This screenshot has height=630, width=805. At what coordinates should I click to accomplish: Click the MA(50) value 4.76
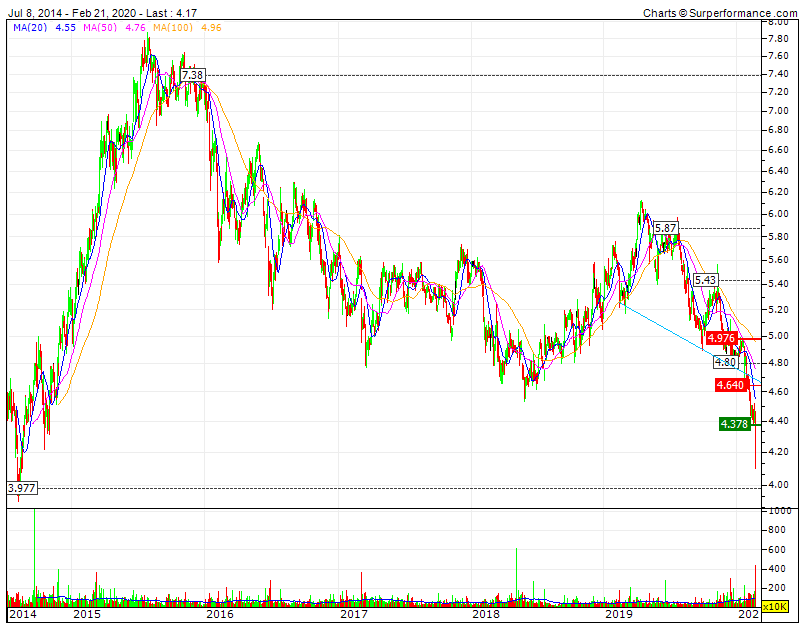[x=136, y=28]
